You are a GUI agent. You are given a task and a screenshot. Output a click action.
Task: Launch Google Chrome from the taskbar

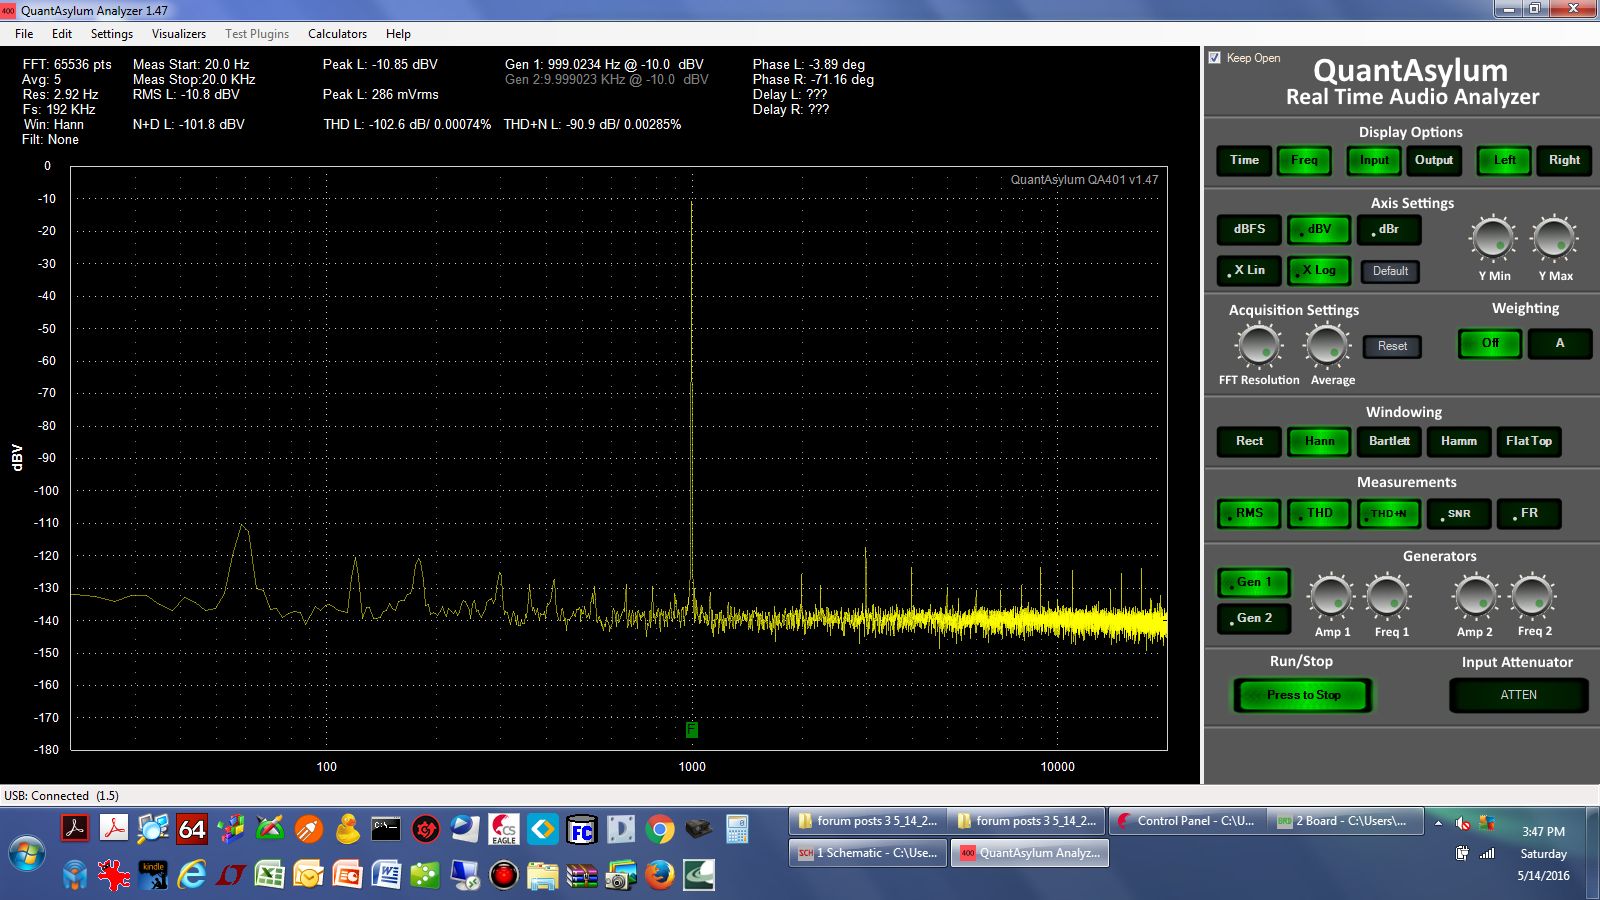[659, 829]
